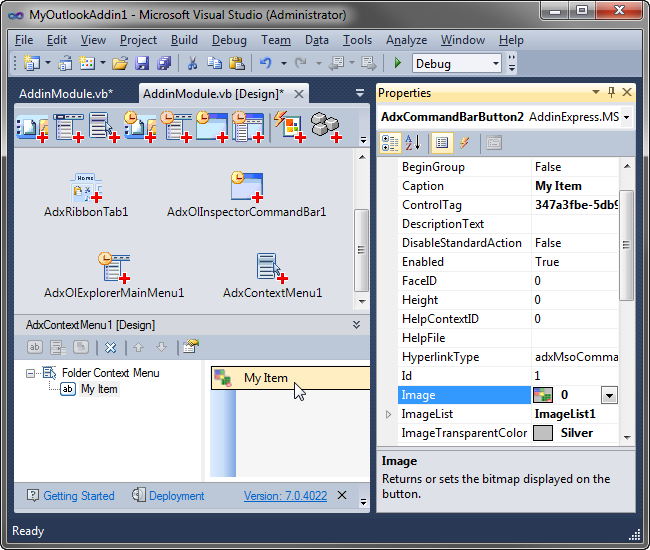Click Alphabetical sort icon in Properties
The height and width of the screenshot is (550, 650).
tap(413, 143)
